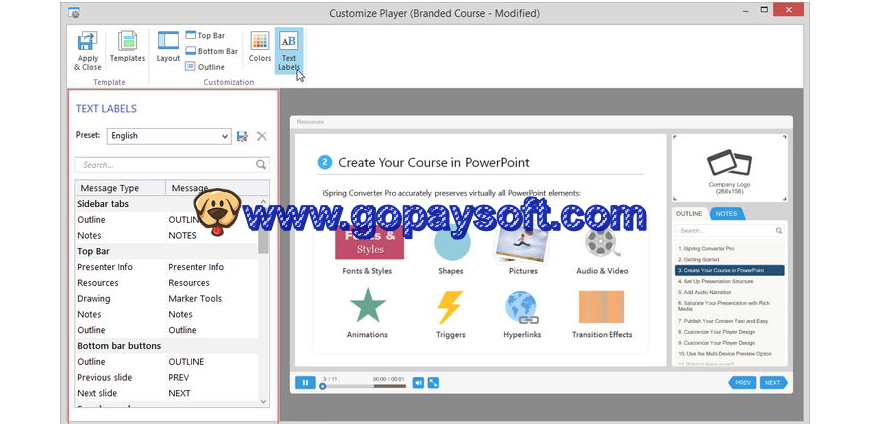Open Outline customization in ribbon
Image resolution: width=889 pixels, height=424 pixels.
tap(205, 66)
